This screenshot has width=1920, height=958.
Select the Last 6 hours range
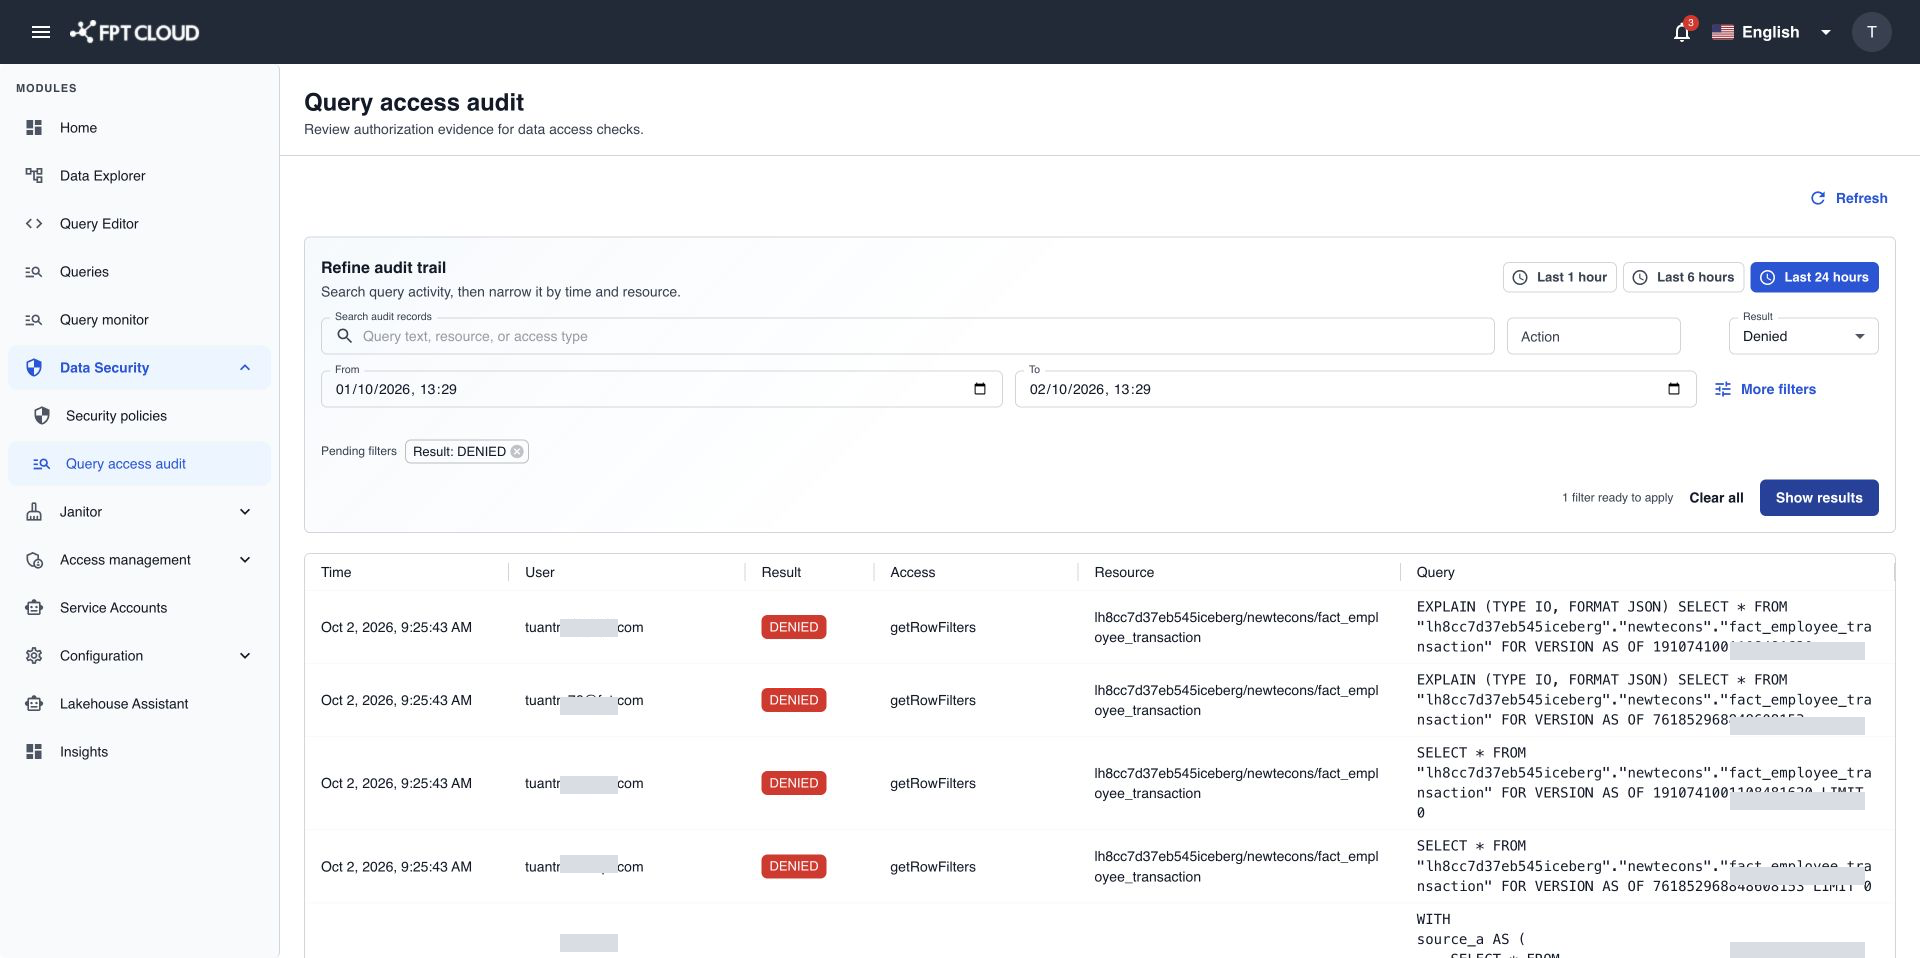(1684, 277)
